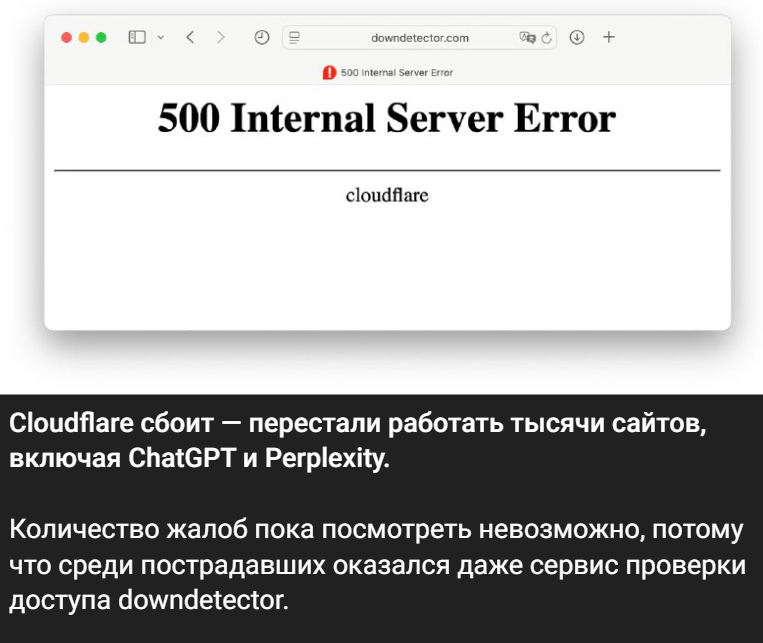
Task: Reload the page with refresh icon
Action: [x=546, y=38]
